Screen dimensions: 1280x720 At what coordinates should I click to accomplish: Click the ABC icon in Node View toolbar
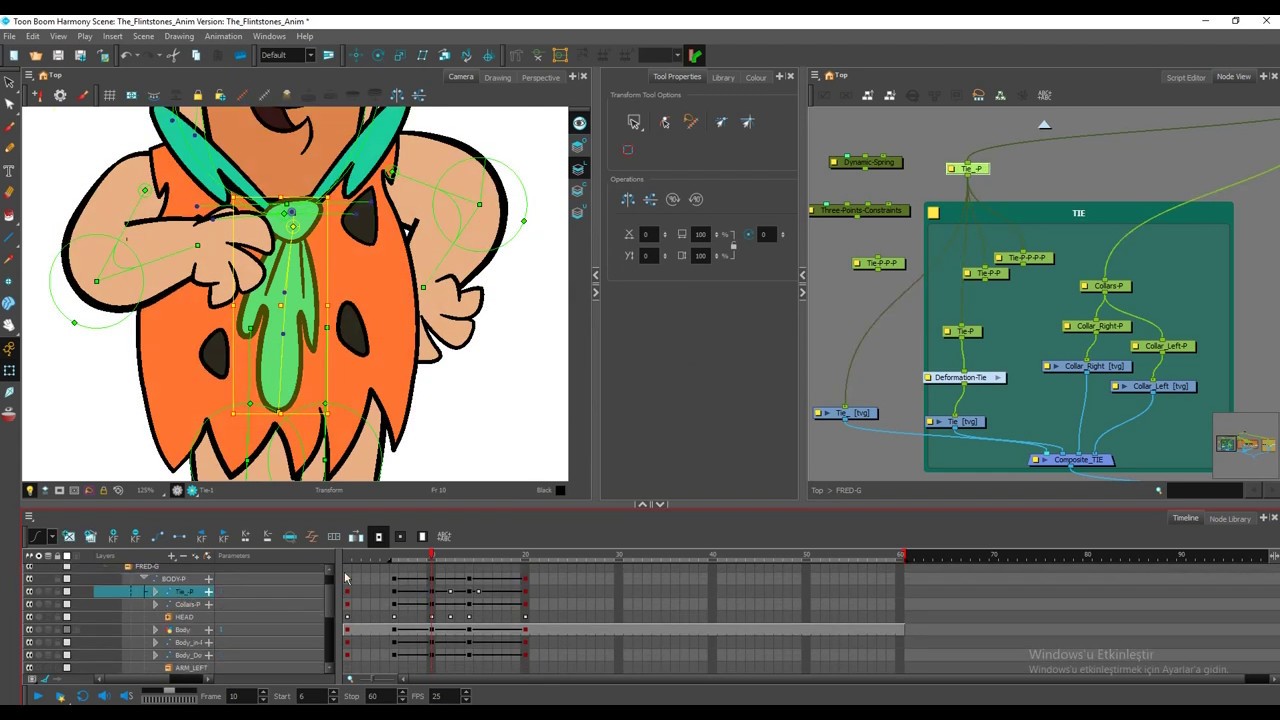click(1044, 95)
